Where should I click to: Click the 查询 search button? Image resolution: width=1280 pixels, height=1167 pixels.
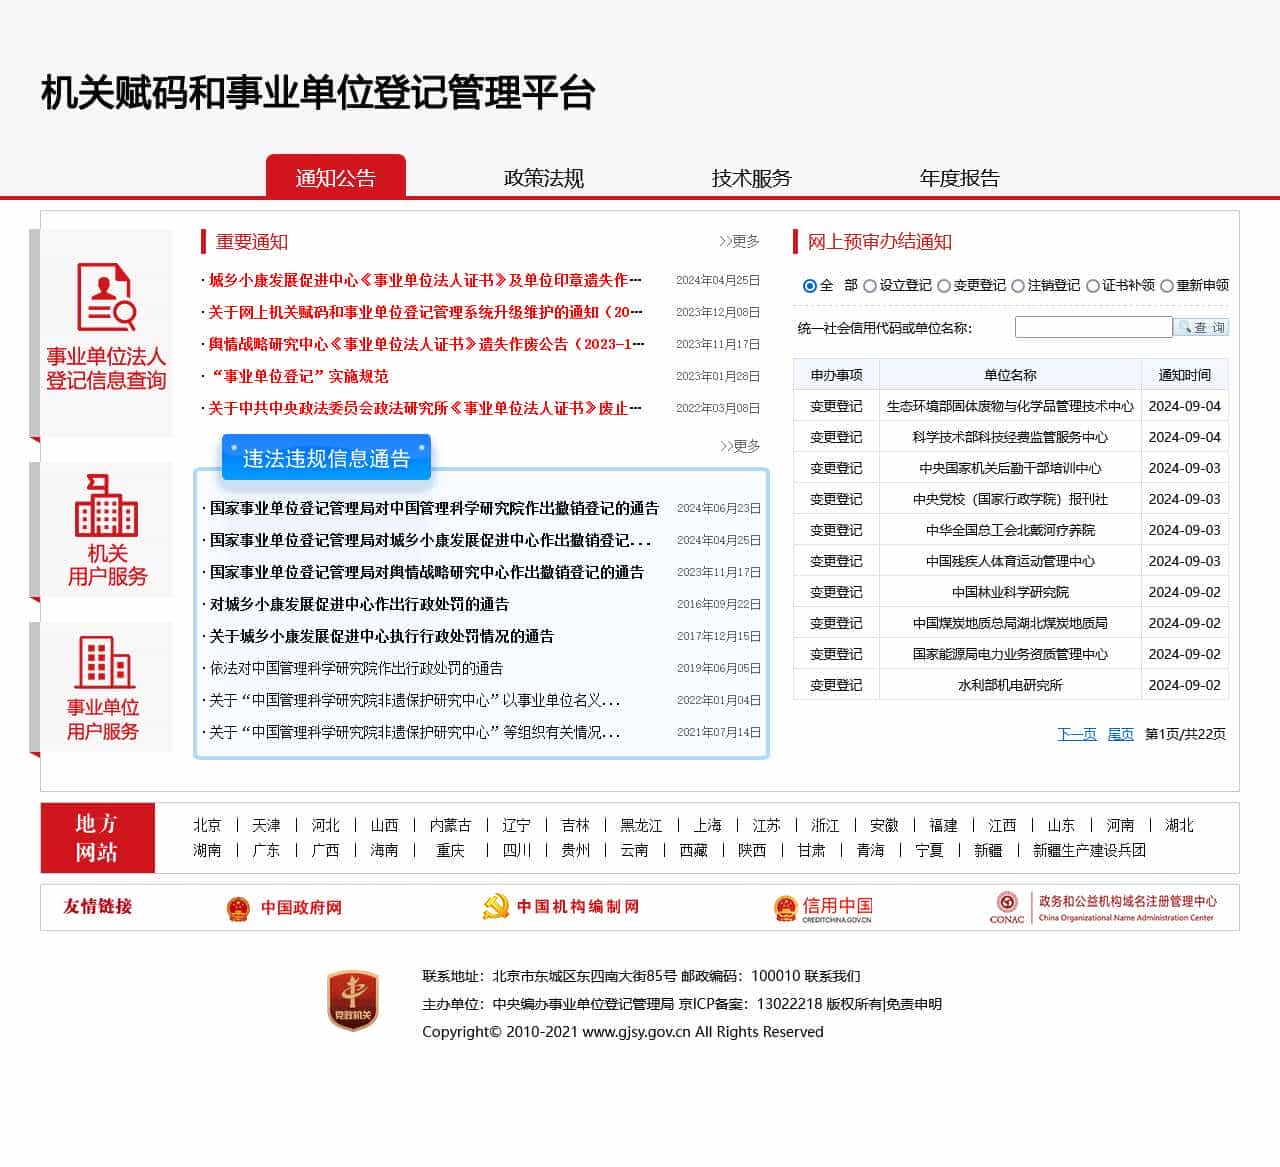point(1201,327)
